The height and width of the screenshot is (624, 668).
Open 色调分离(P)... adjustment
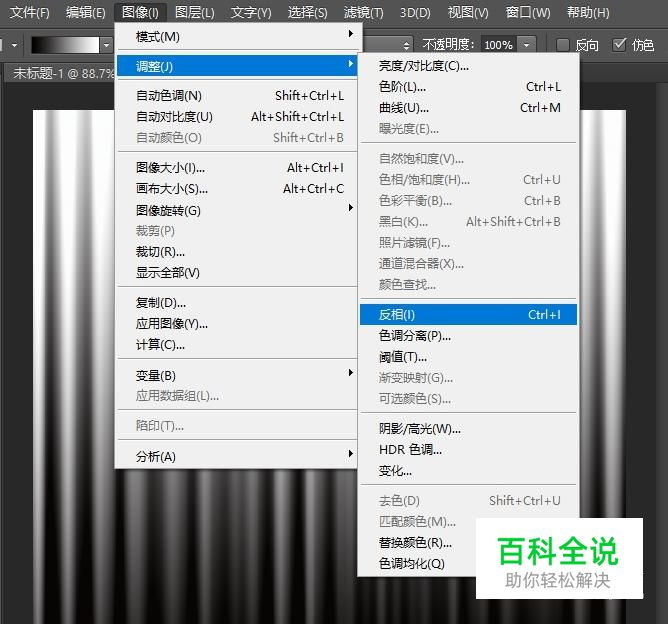coord(468,336)
